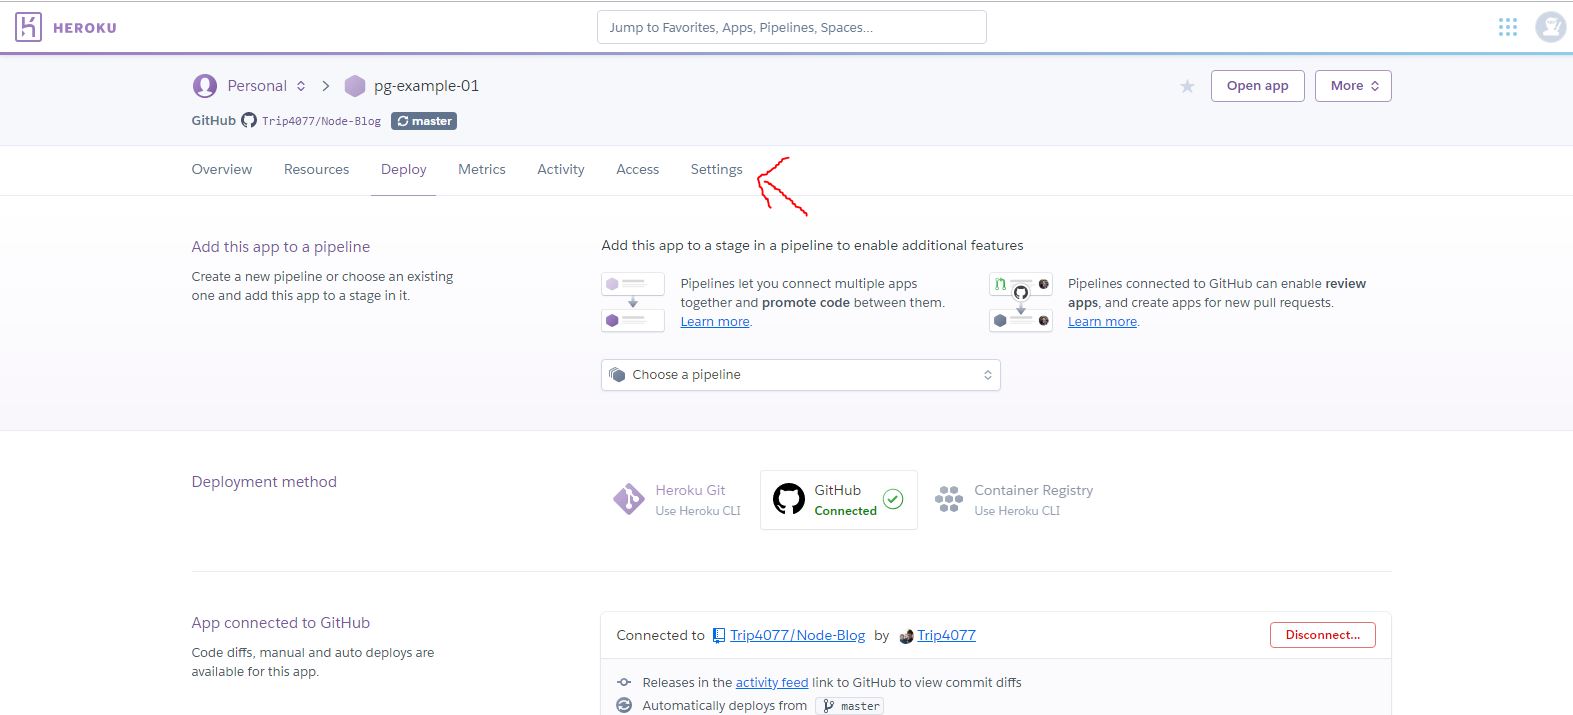
Task: Open the Settings tab
Action: [x=717, y=170]
